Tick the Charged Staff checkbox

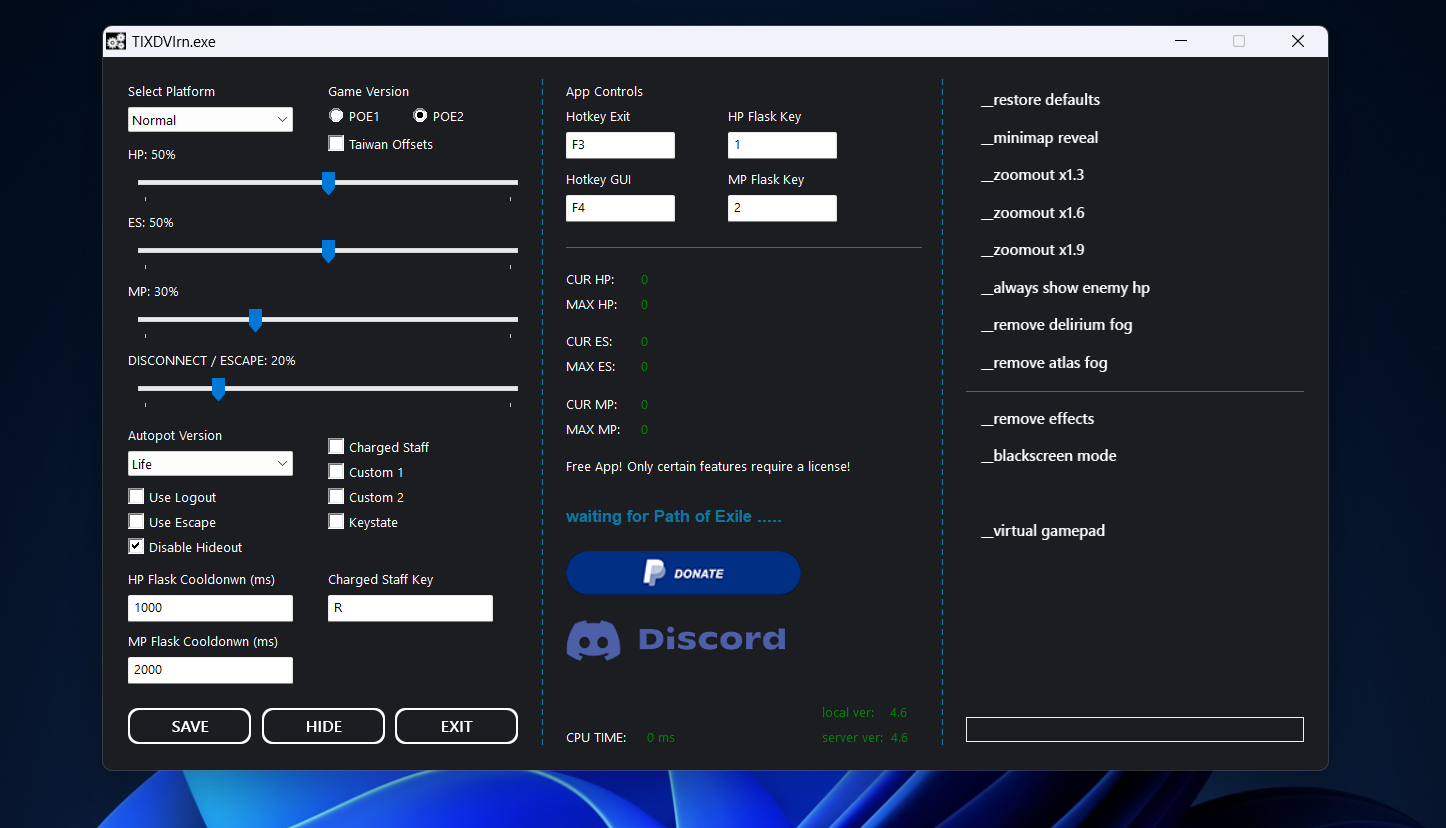(x=336, y=447)
